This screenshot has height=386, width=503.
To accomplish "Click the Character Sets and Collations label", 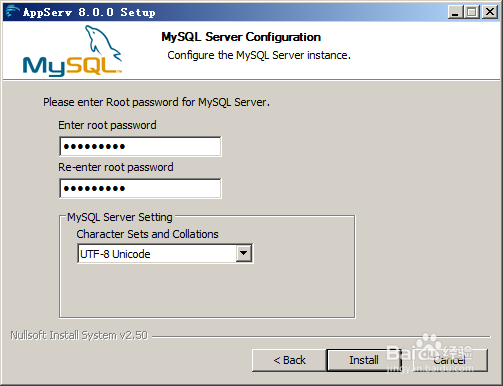I will click(147, 234).
